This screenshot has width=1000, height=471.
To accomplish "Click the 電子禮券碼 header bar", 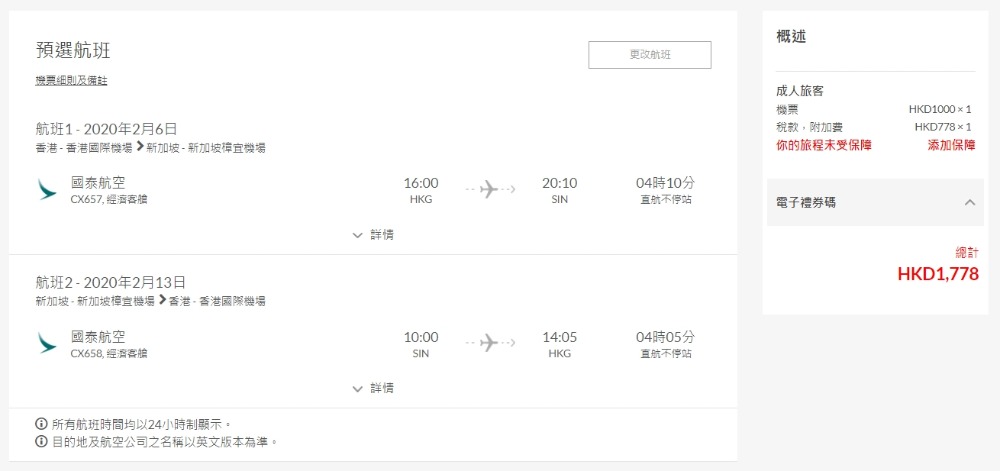I will coord(860,202).
